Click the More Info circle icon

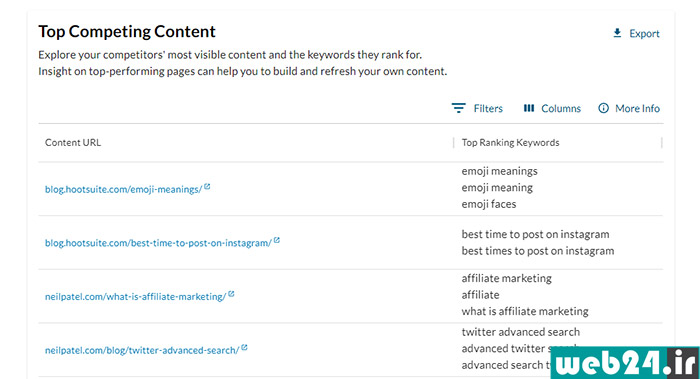tap(603, 108)
